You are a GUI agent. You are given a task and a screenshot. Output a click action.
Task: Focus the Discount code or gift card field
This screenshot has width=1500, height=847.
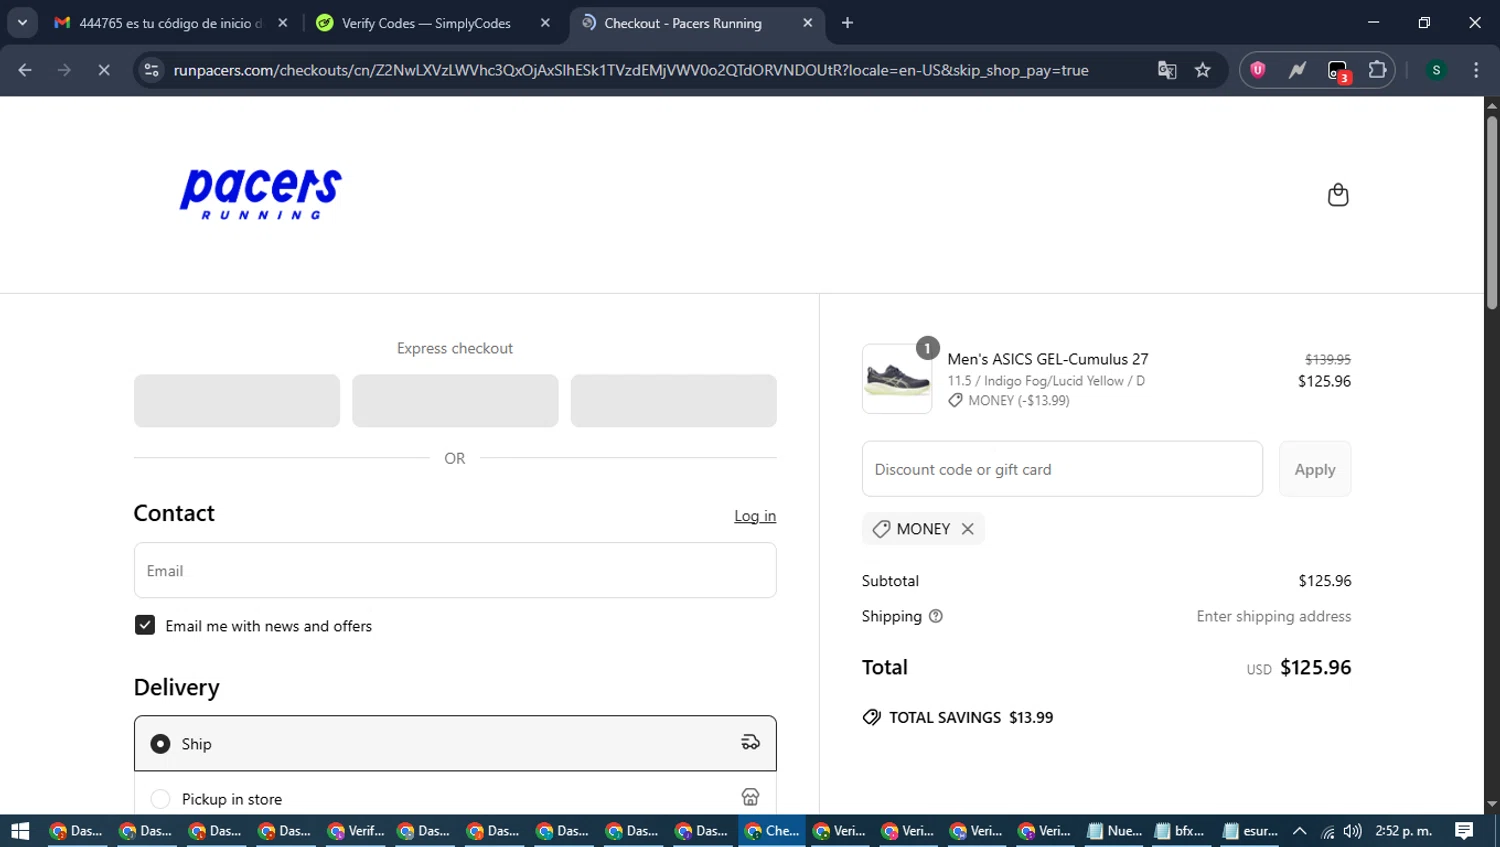pyautogui.click(x=1062, y=469)
